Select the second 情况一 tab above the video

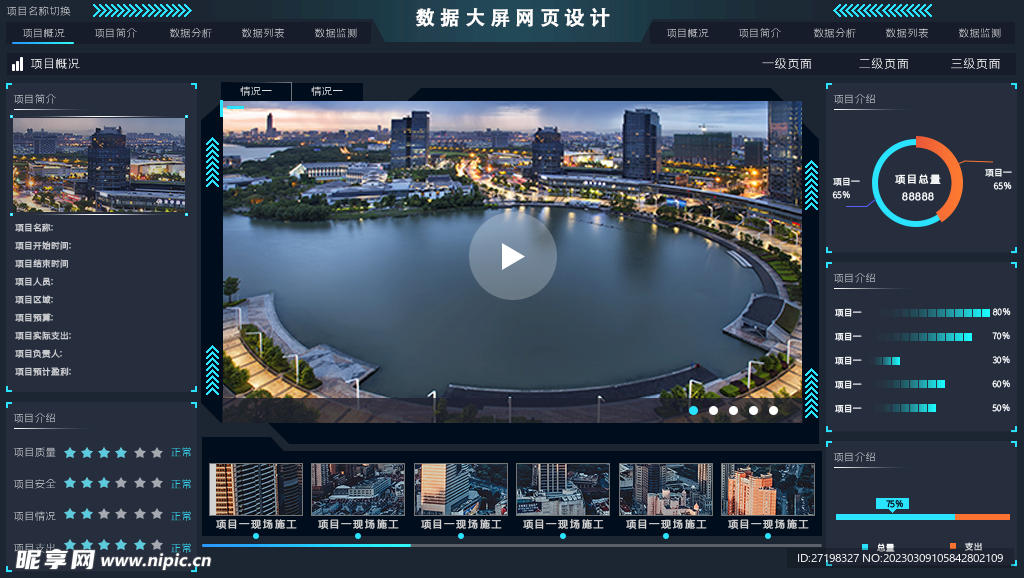pyautogui.click(x=329, y=91)
